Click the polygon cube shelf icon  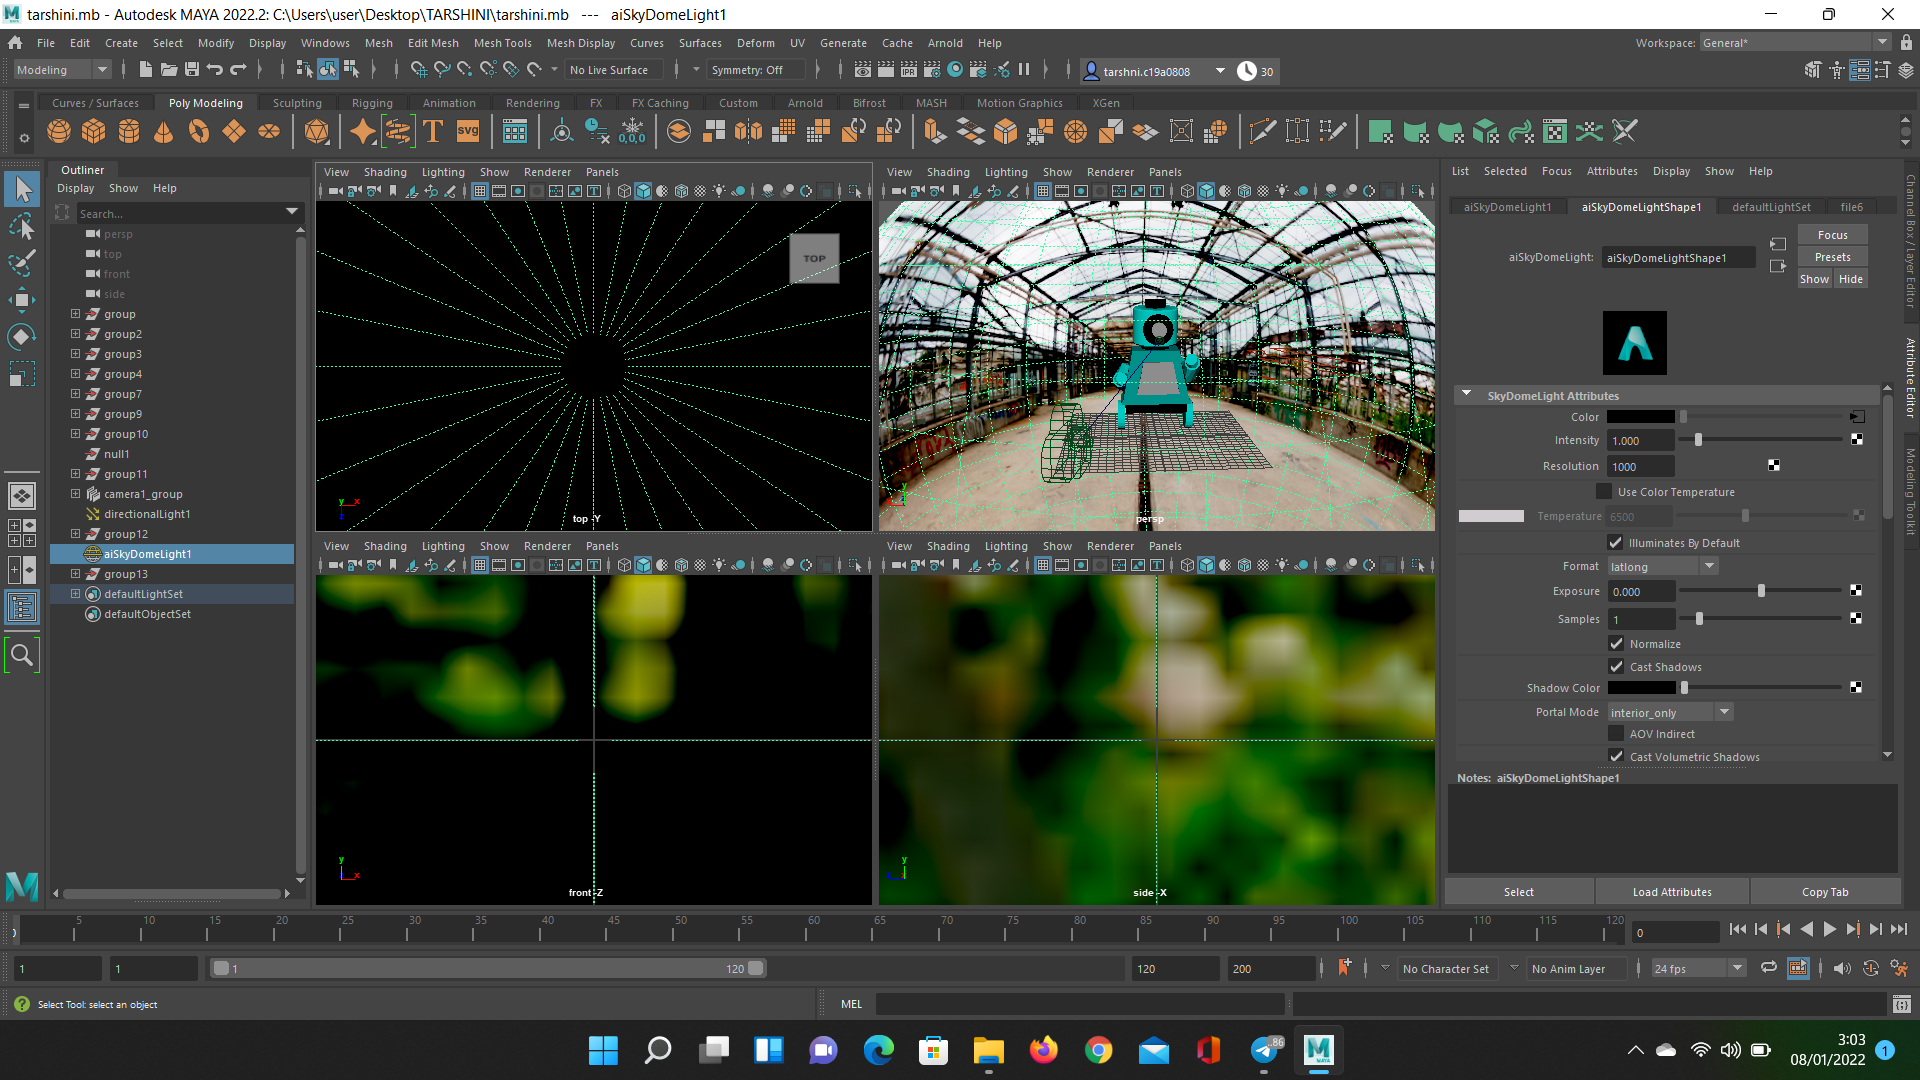[94, 131]
